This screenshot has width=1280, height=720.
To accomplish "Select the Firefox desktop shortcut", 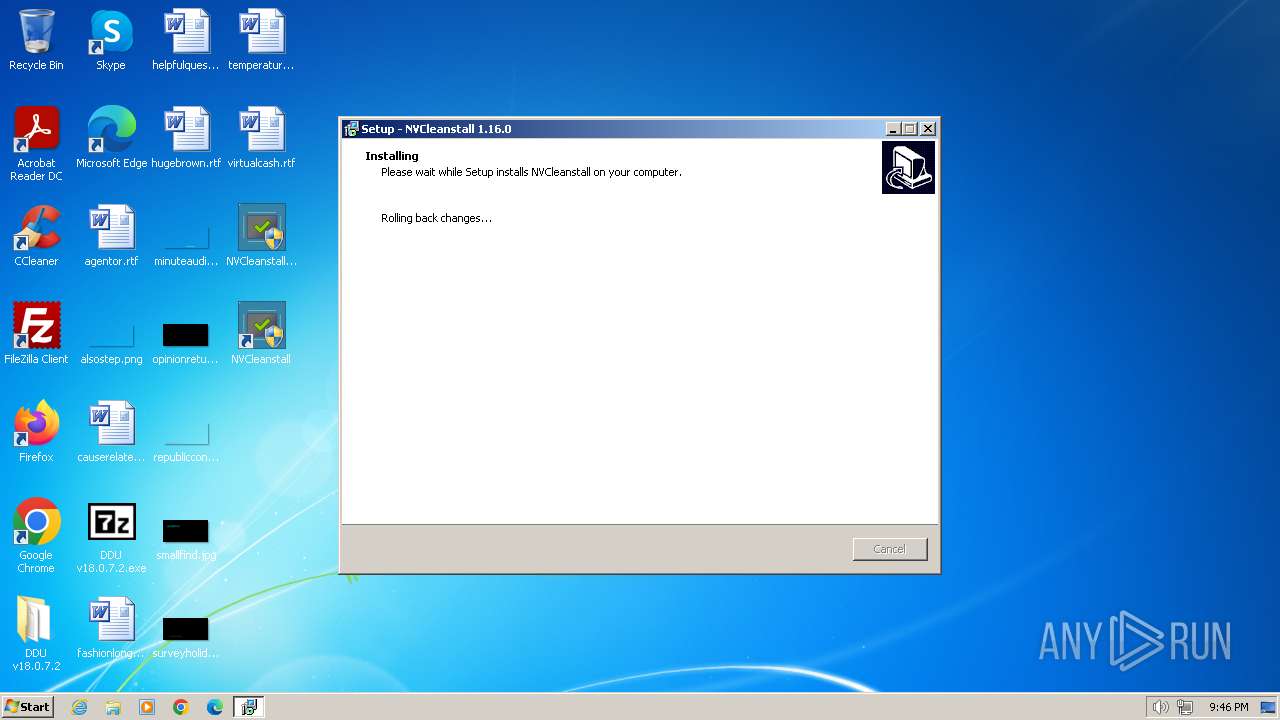I will pos(36,432).
